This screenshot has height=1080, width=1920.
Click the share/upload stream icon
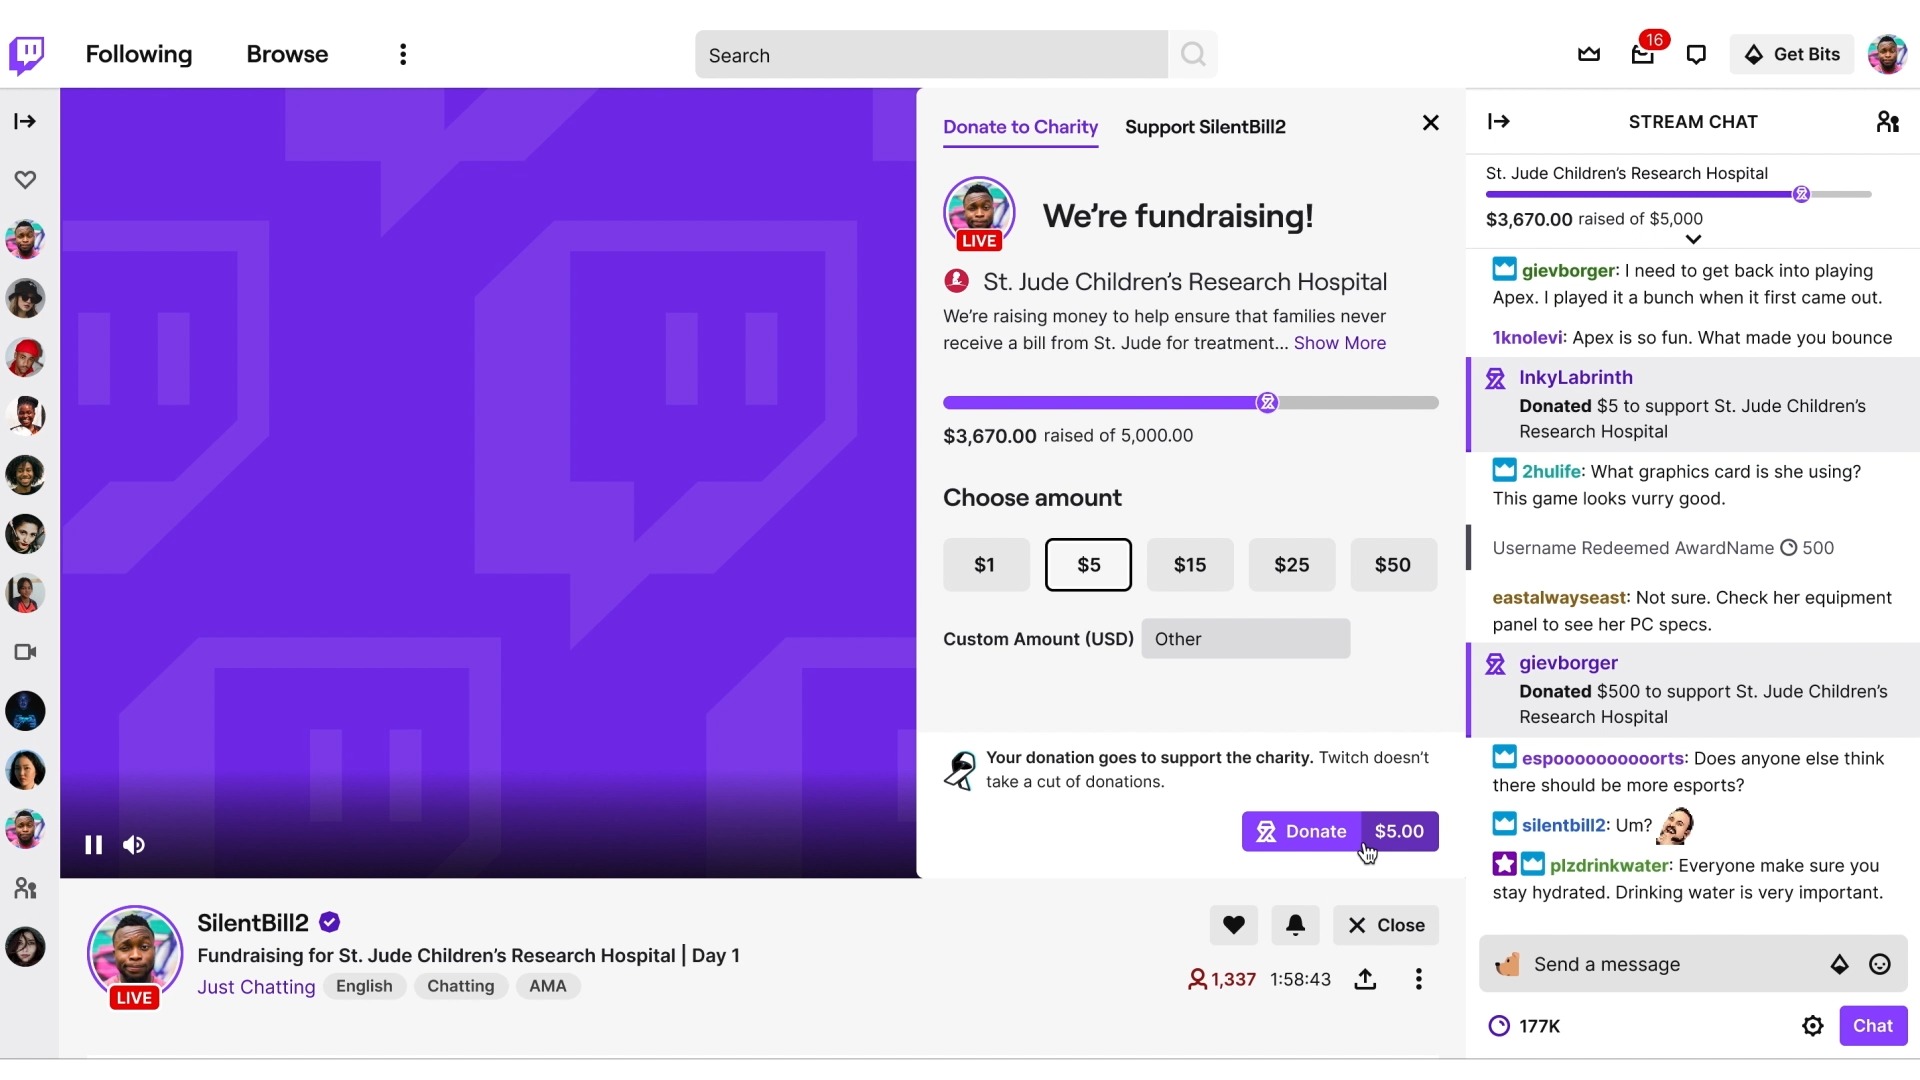tap(1365, 978)
